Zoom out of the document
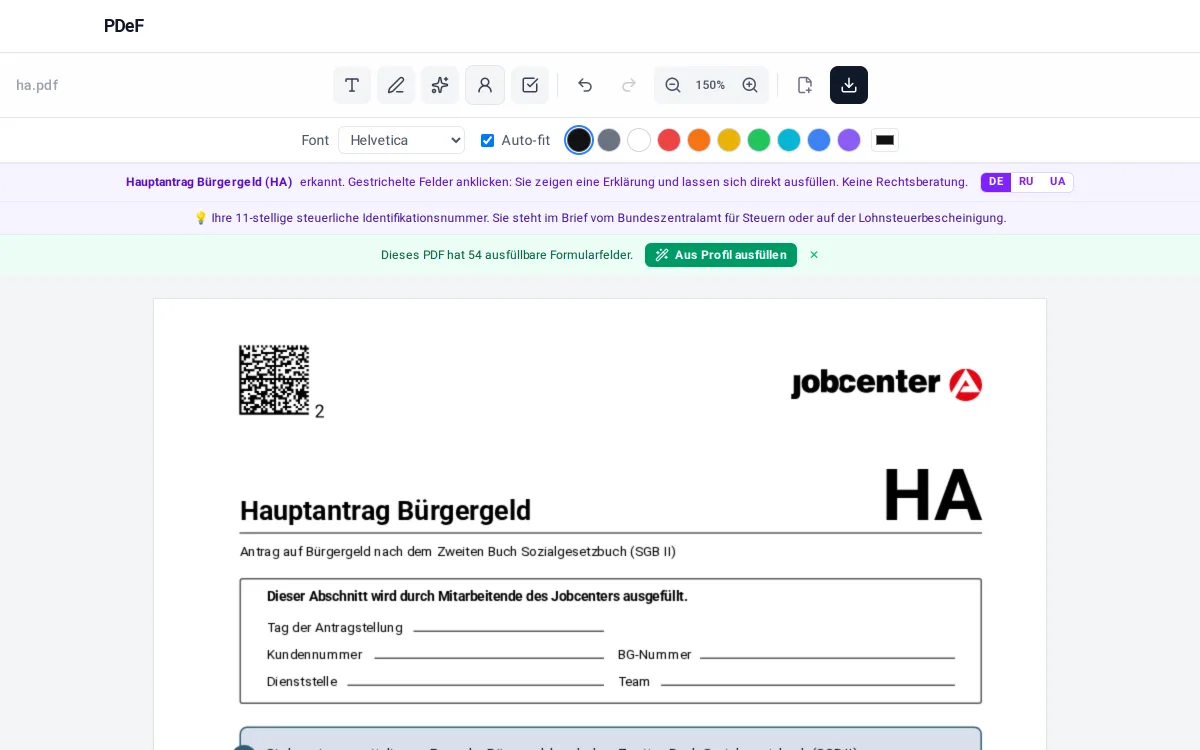The height and width of the screenshot is (750, 1200). [673, 85]
